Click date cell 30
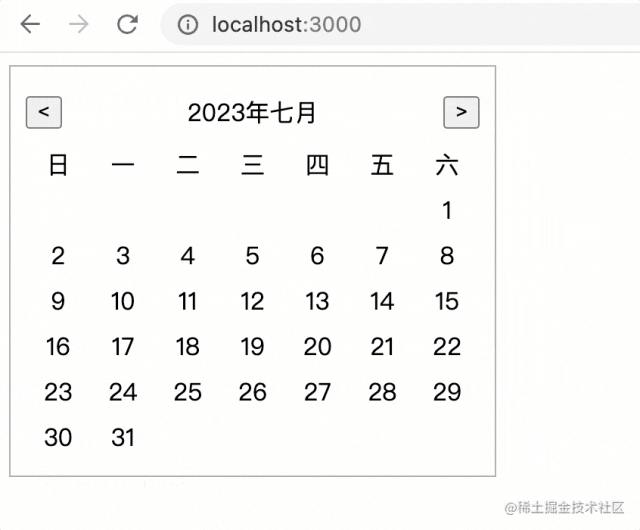The width and height of the screenshot is (640, 530). coord(58,437)
